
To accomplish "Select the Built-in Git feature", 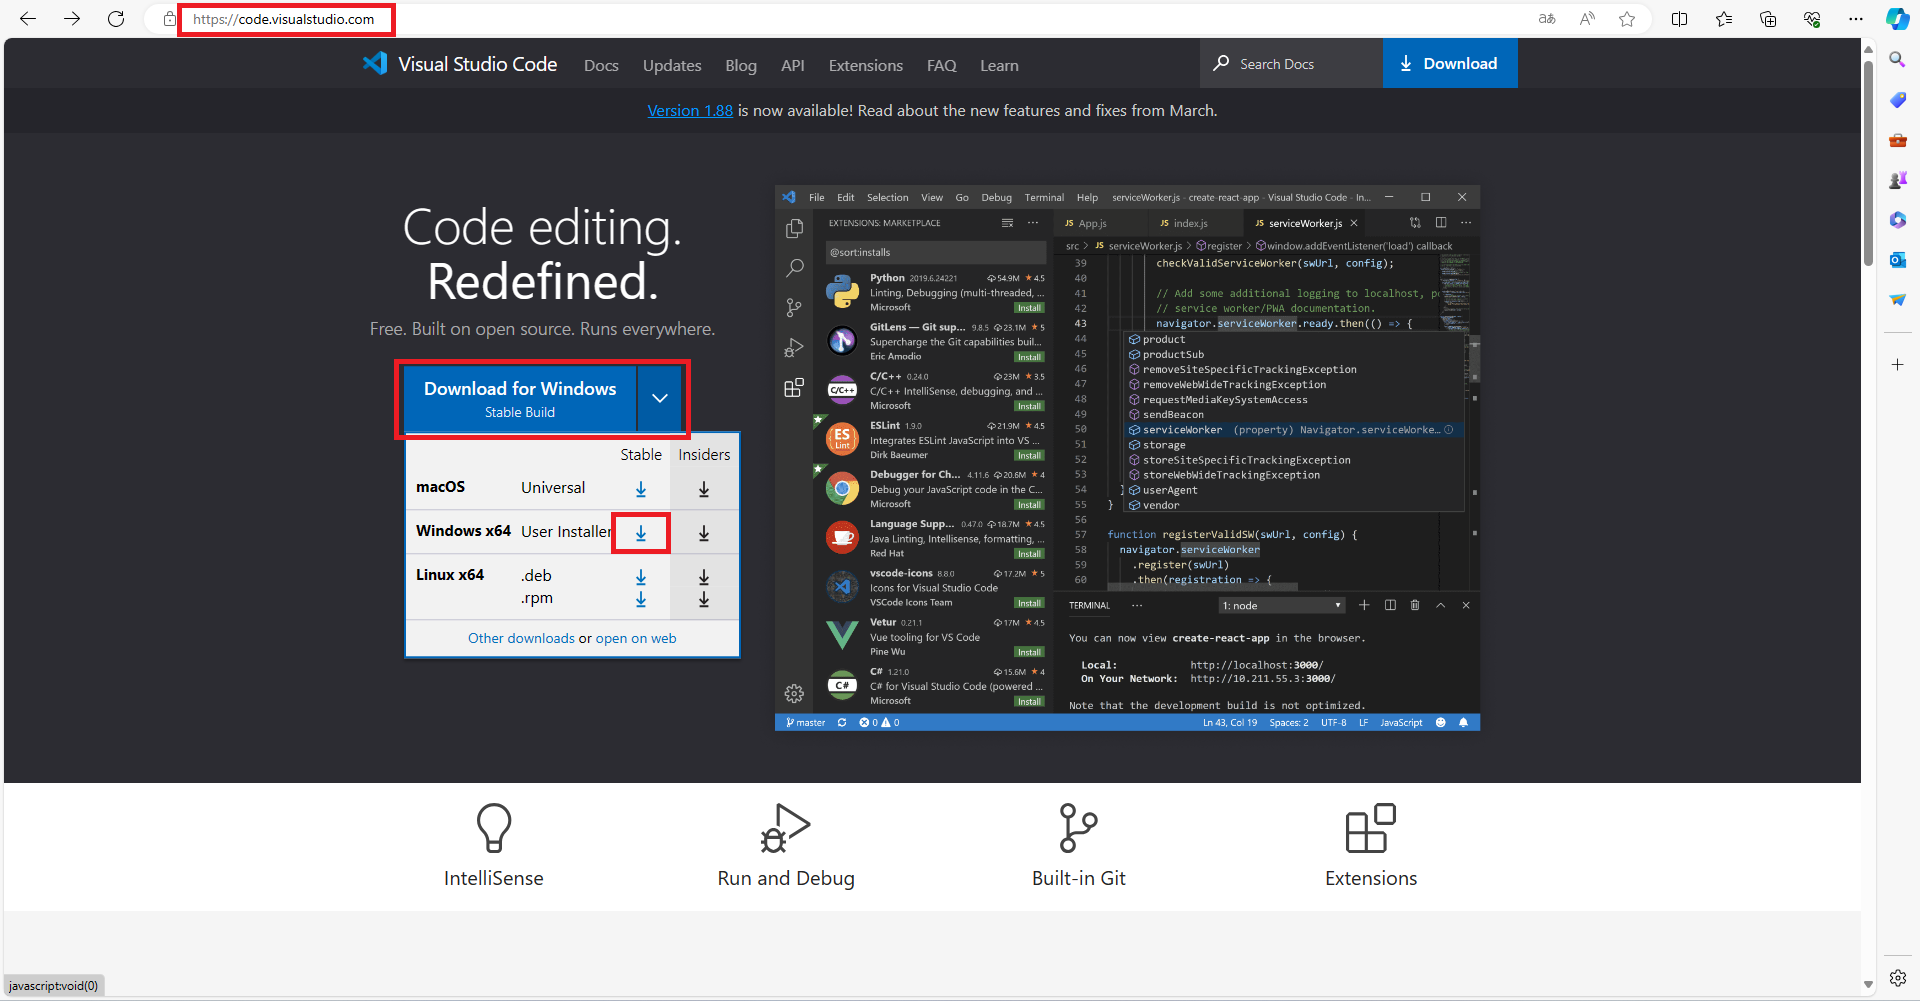I will point(1079,846).
